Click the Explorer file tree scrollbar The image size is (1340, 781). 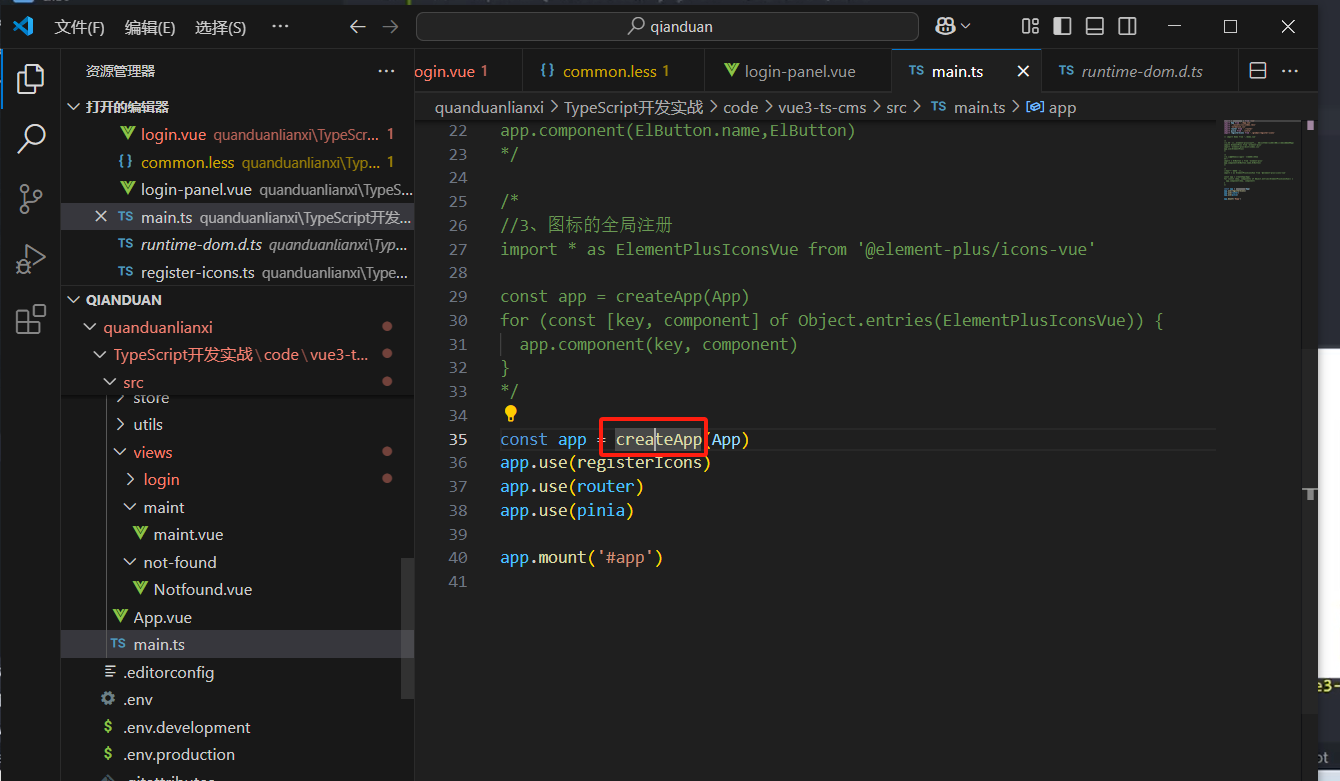pos(407,628)
